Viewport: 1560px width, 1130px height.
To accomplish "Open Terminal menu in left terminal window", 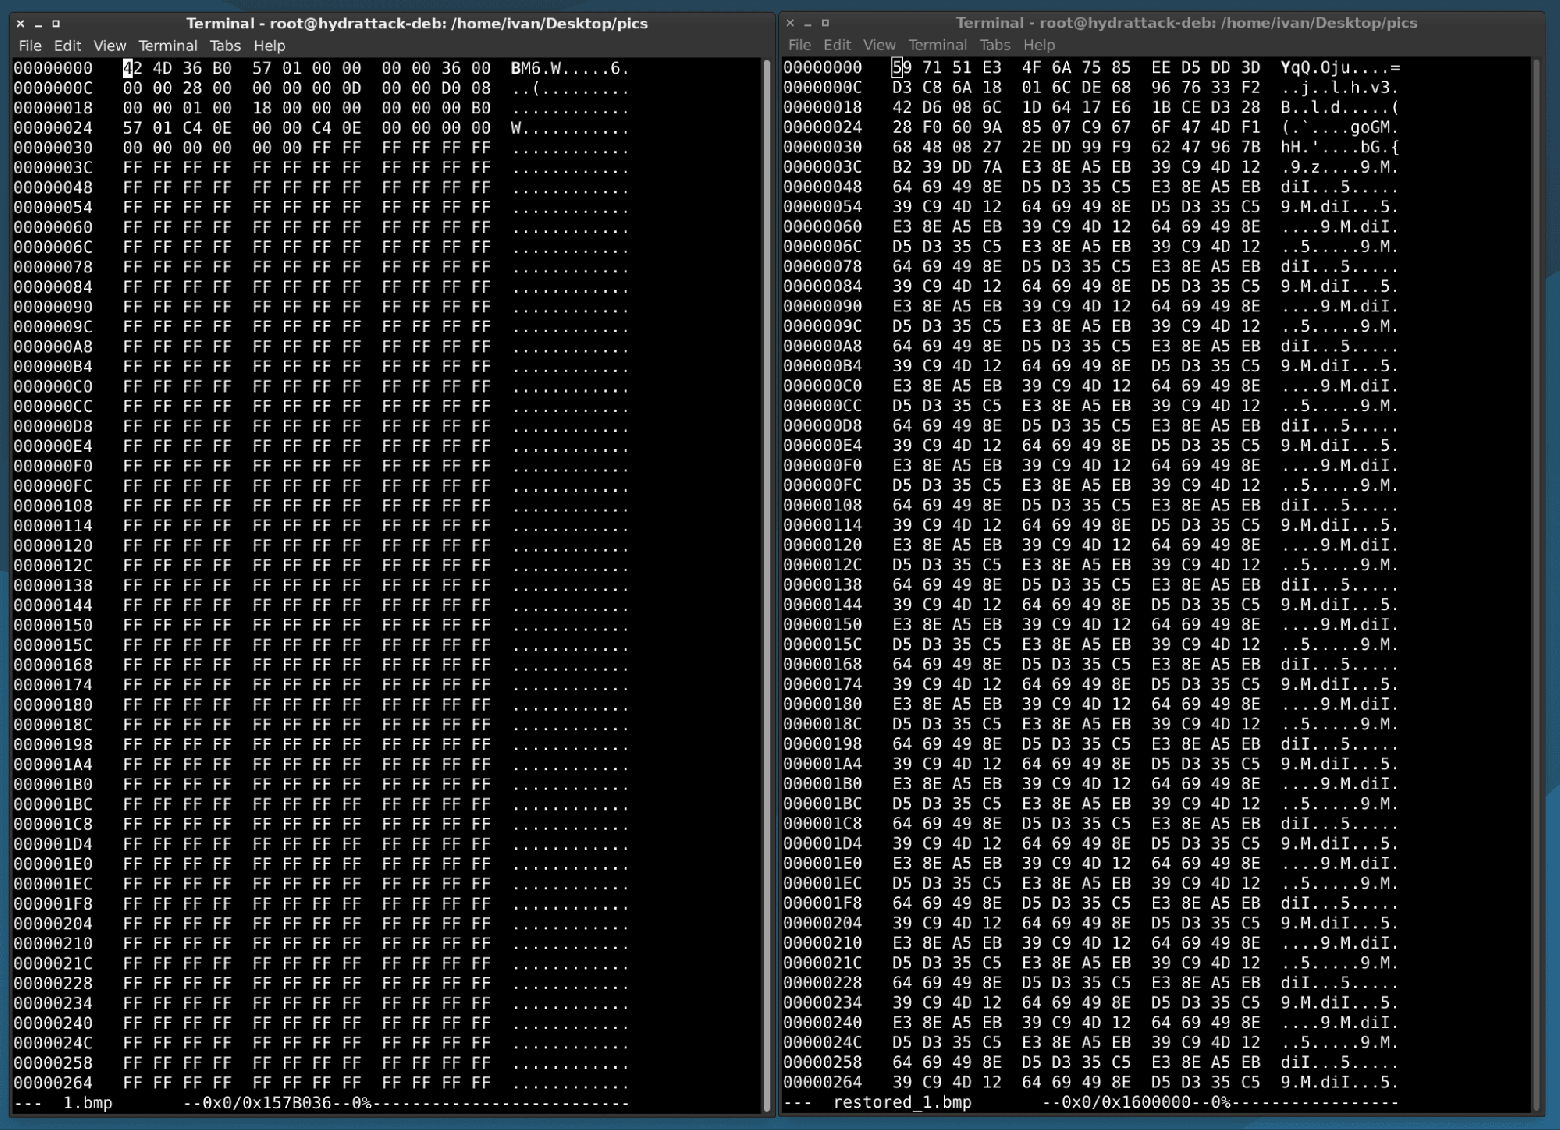I will (168, 46).
